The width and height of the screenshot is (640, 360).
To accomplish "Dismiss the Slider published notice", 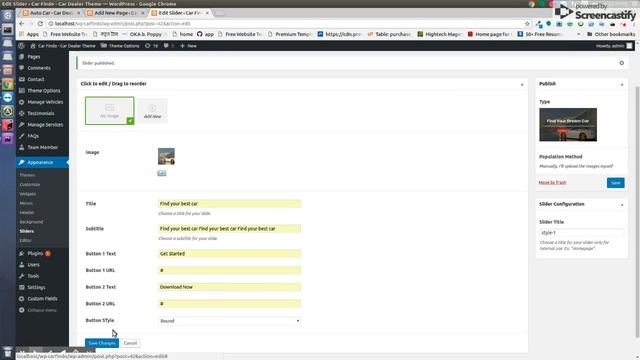I will click(x=622, y=63).
